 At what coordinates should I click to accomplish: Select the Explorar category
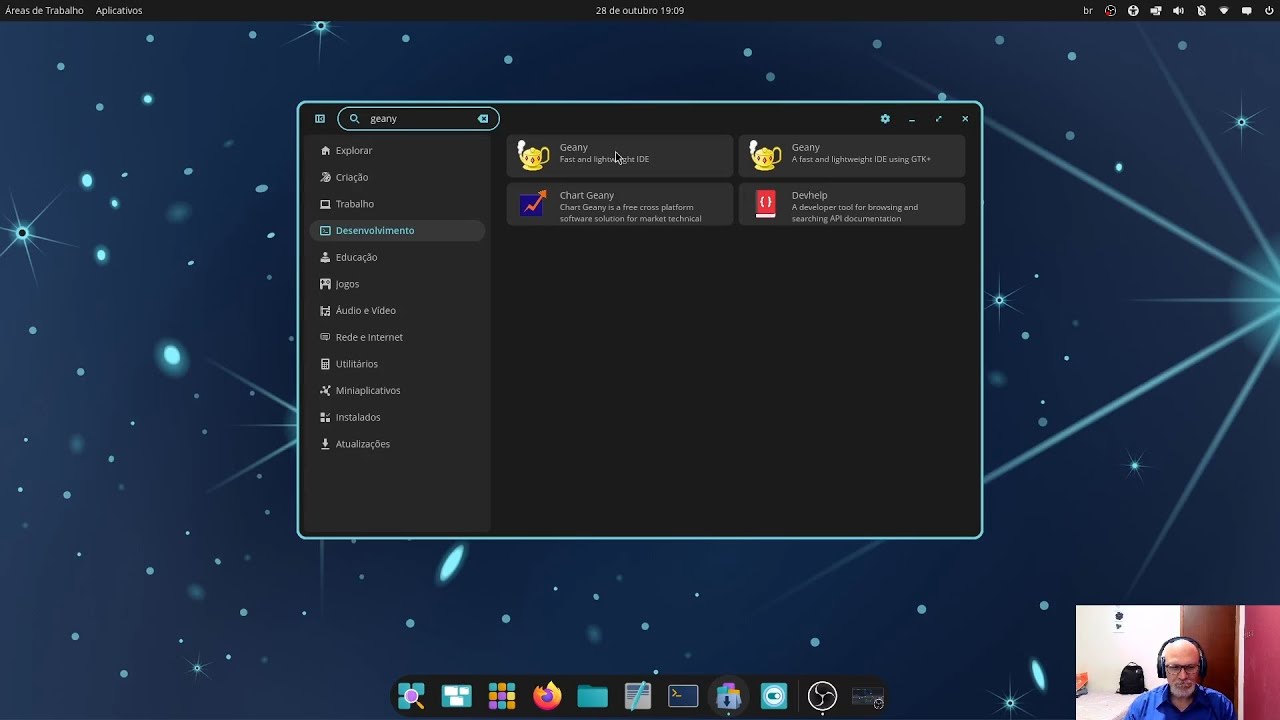(397, 150)
